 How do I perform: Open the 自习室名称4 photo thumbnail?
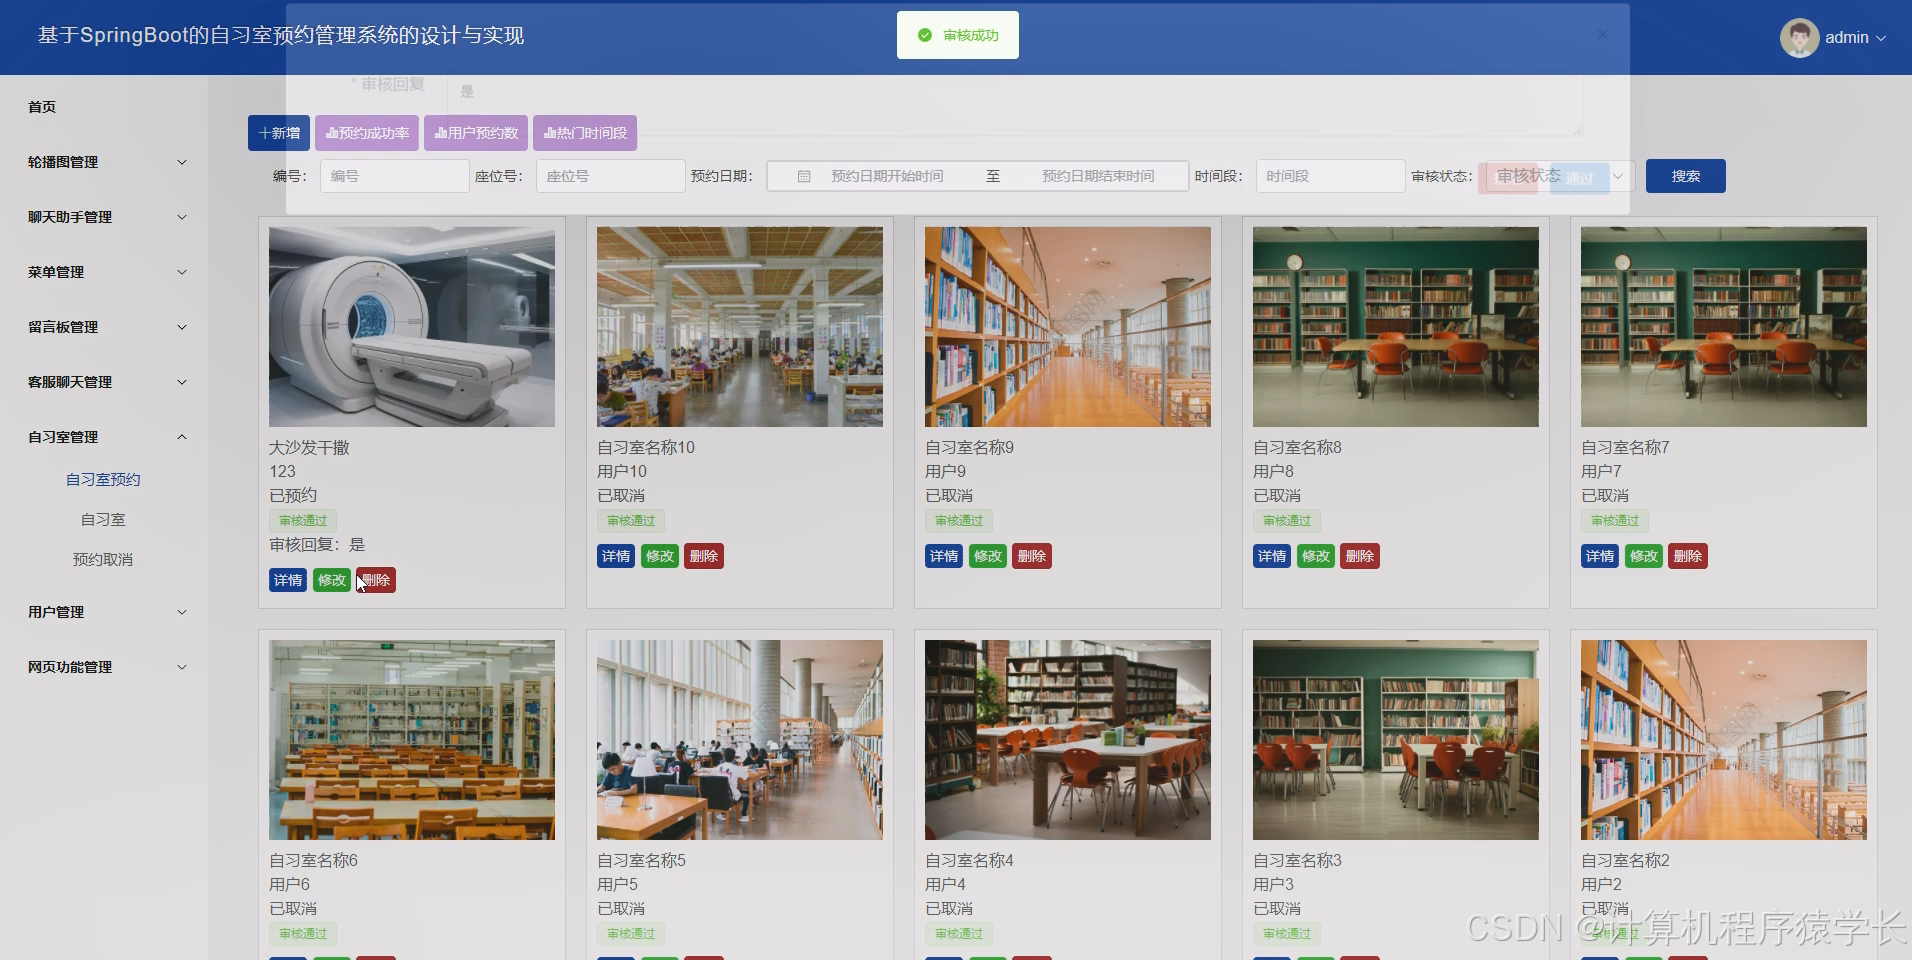1068,740
